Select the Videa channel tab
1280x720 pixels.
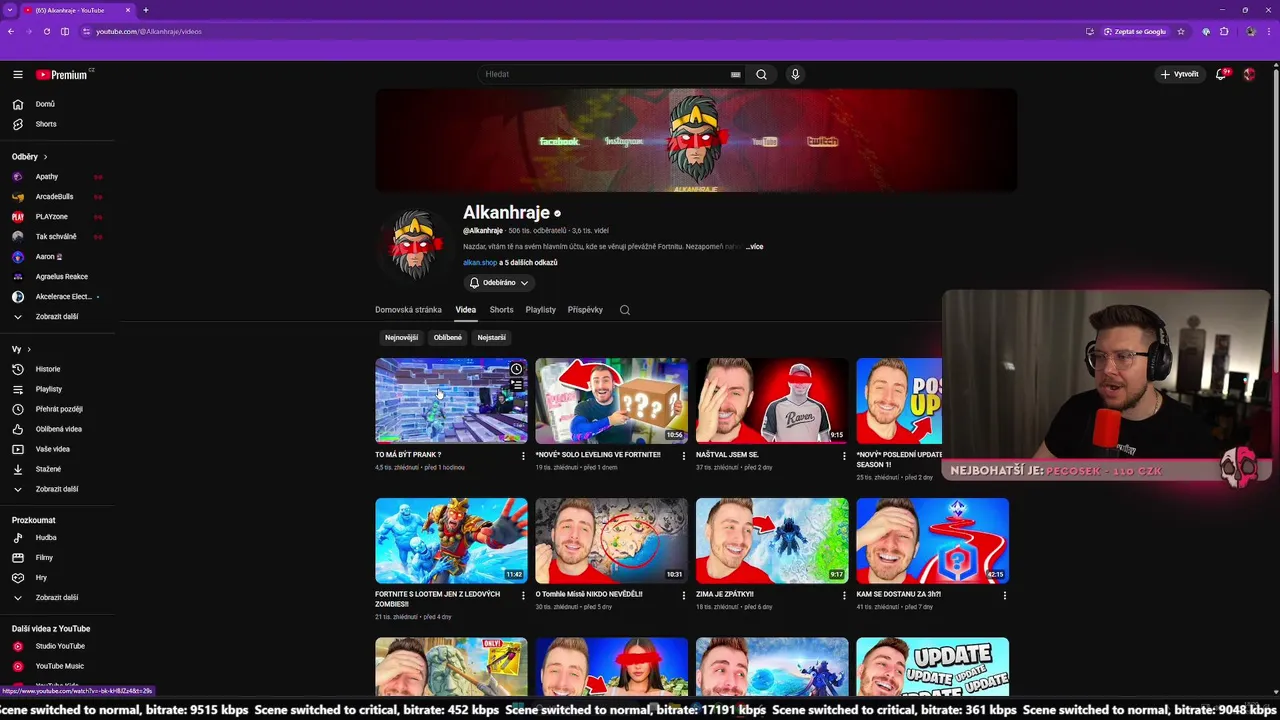pyautogui.click(x=465, y=310)
